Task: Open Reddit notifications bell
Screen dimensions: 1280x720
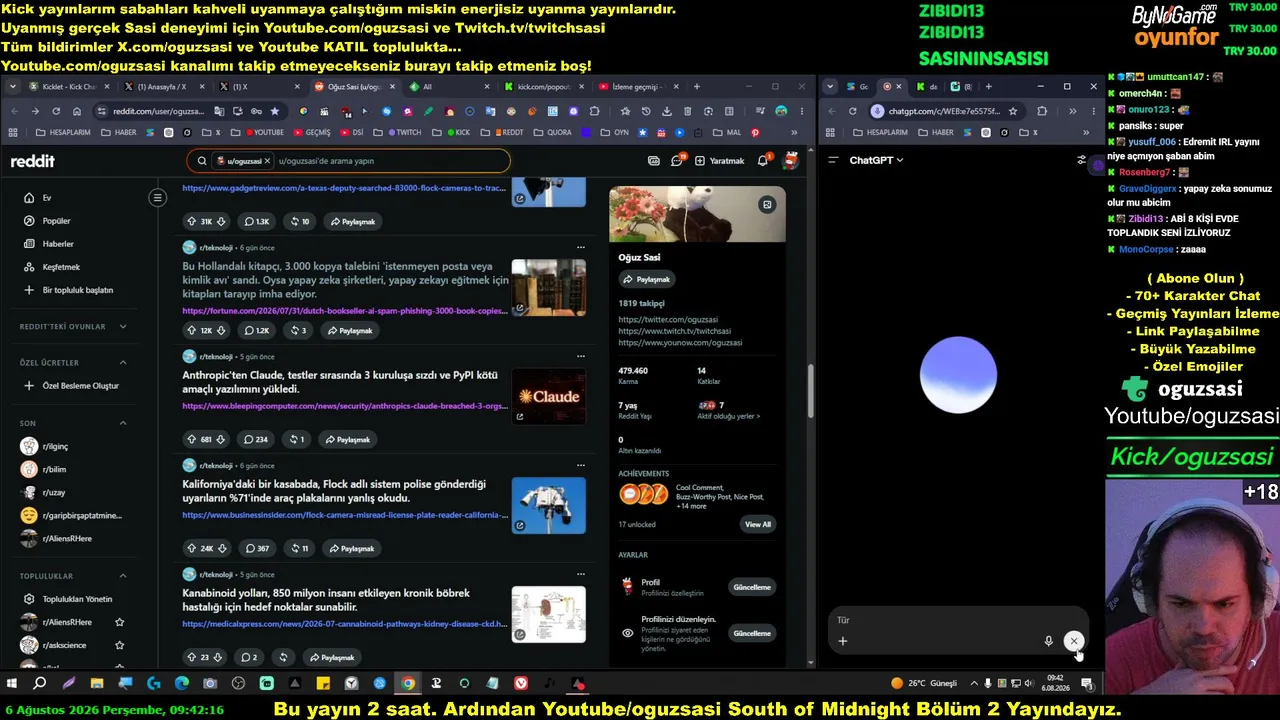Action: point(763,161)
